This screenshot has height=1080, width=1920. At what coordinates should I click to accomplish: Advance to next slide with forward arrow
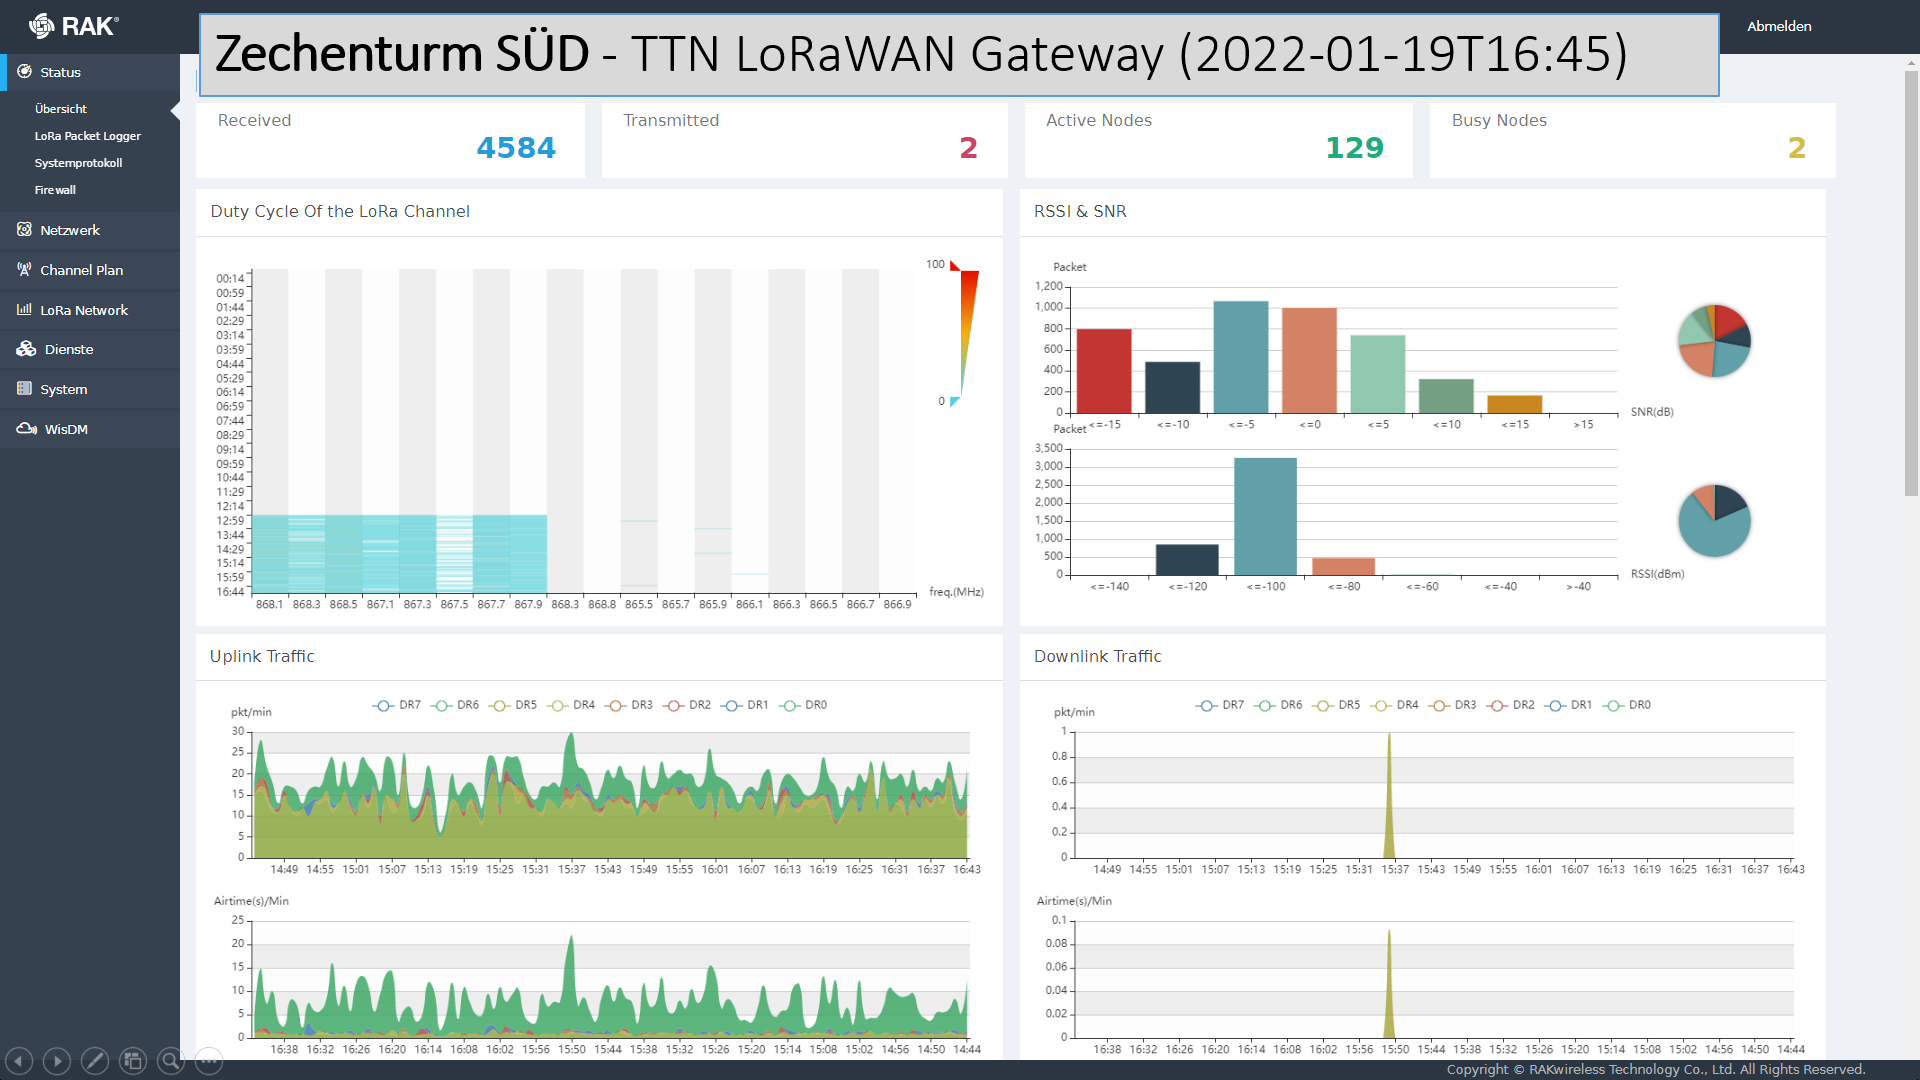57,1061
